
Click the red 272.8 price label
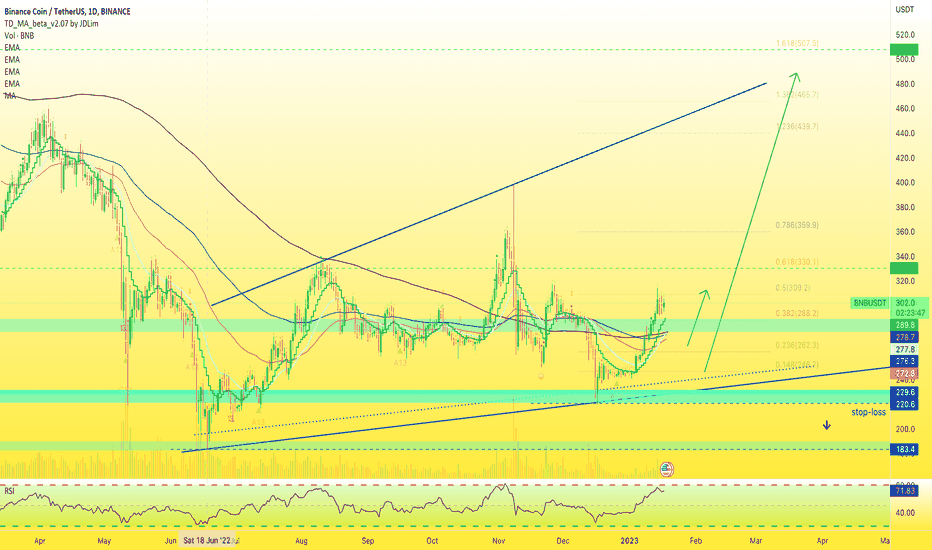(903, 373)
